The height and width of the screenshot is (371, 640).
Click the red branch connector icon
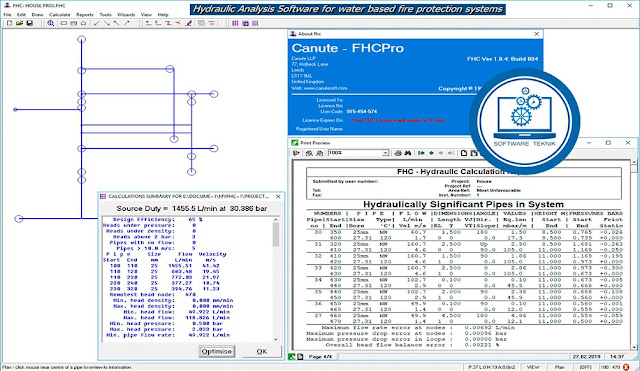(178, 23)
